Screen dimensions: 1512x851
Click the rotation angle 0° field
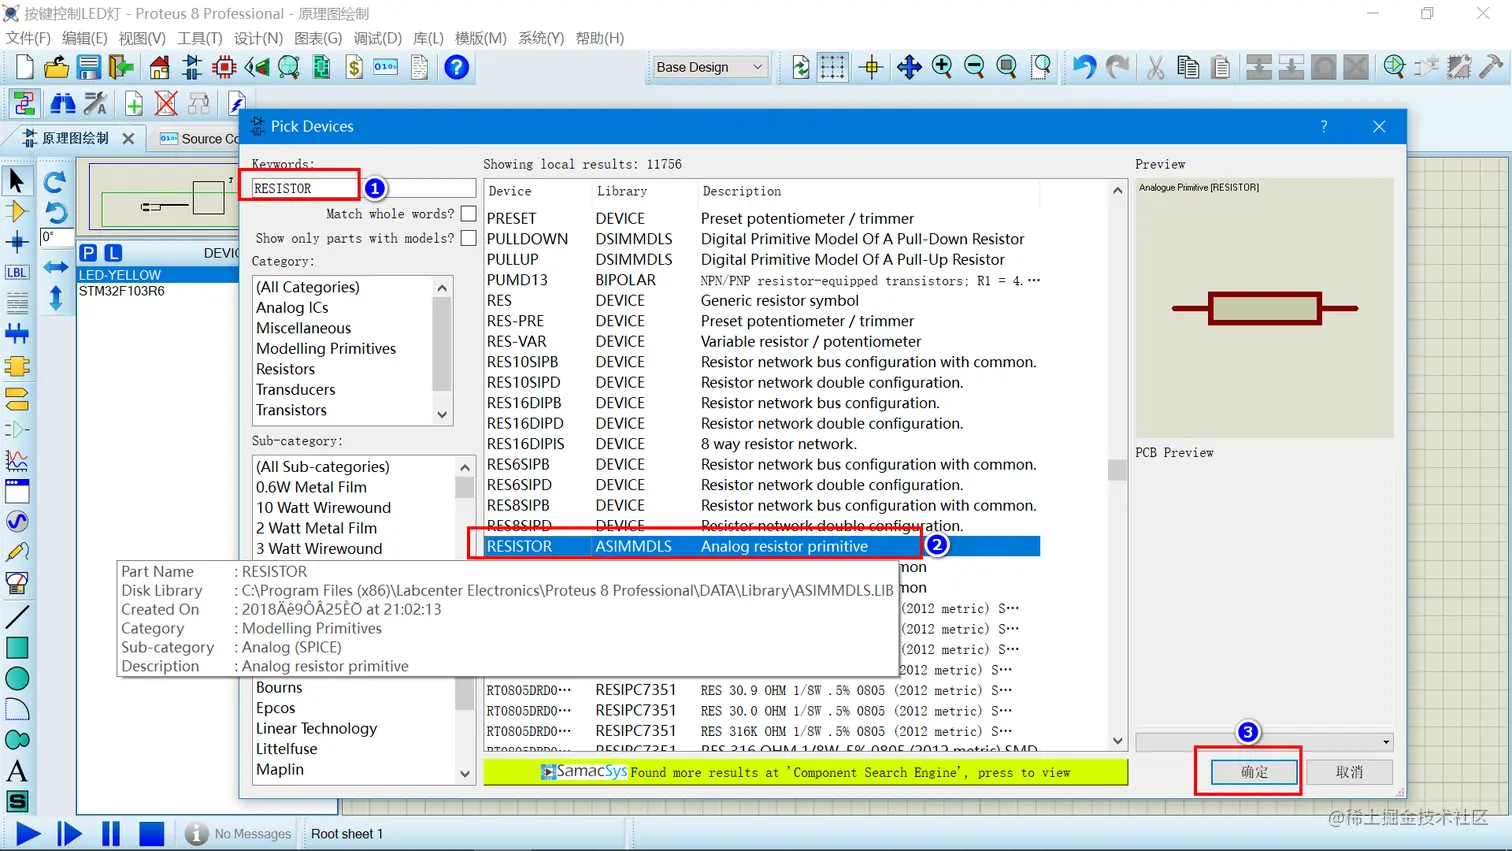pyautogui.click(x=56, y=238)
